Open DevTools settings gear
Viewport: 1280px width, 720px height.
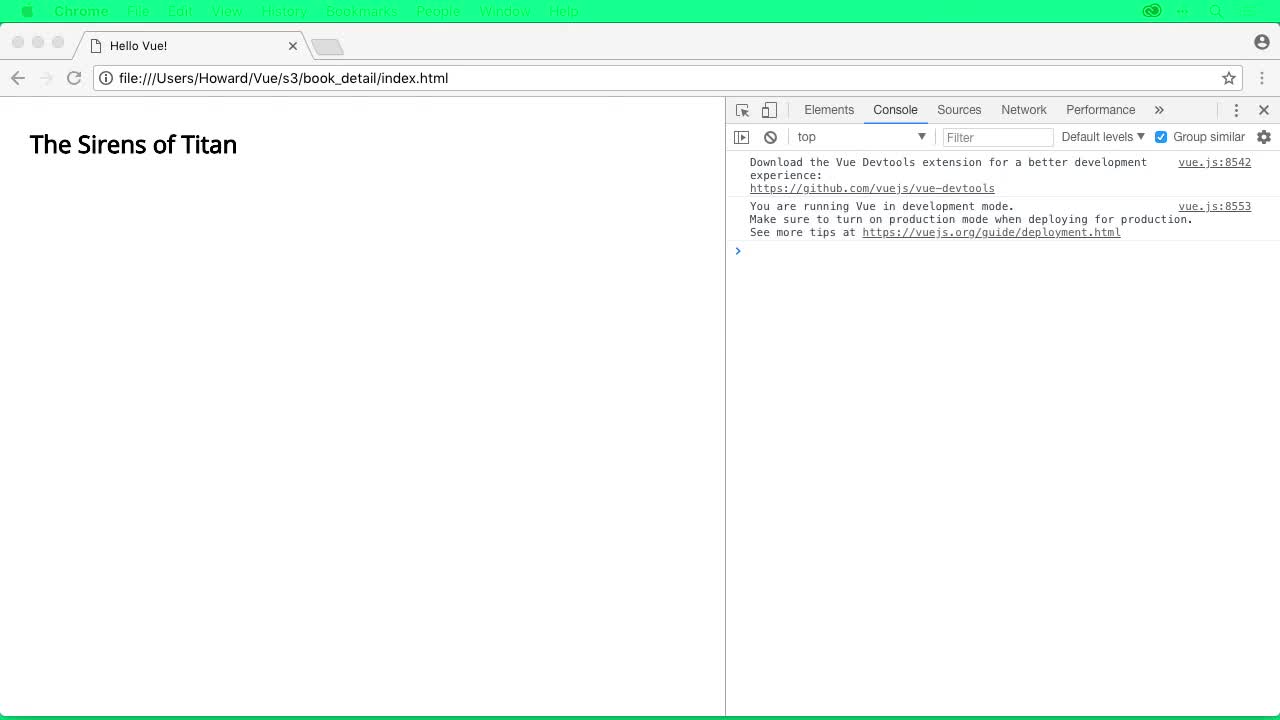pos(1263,137)
